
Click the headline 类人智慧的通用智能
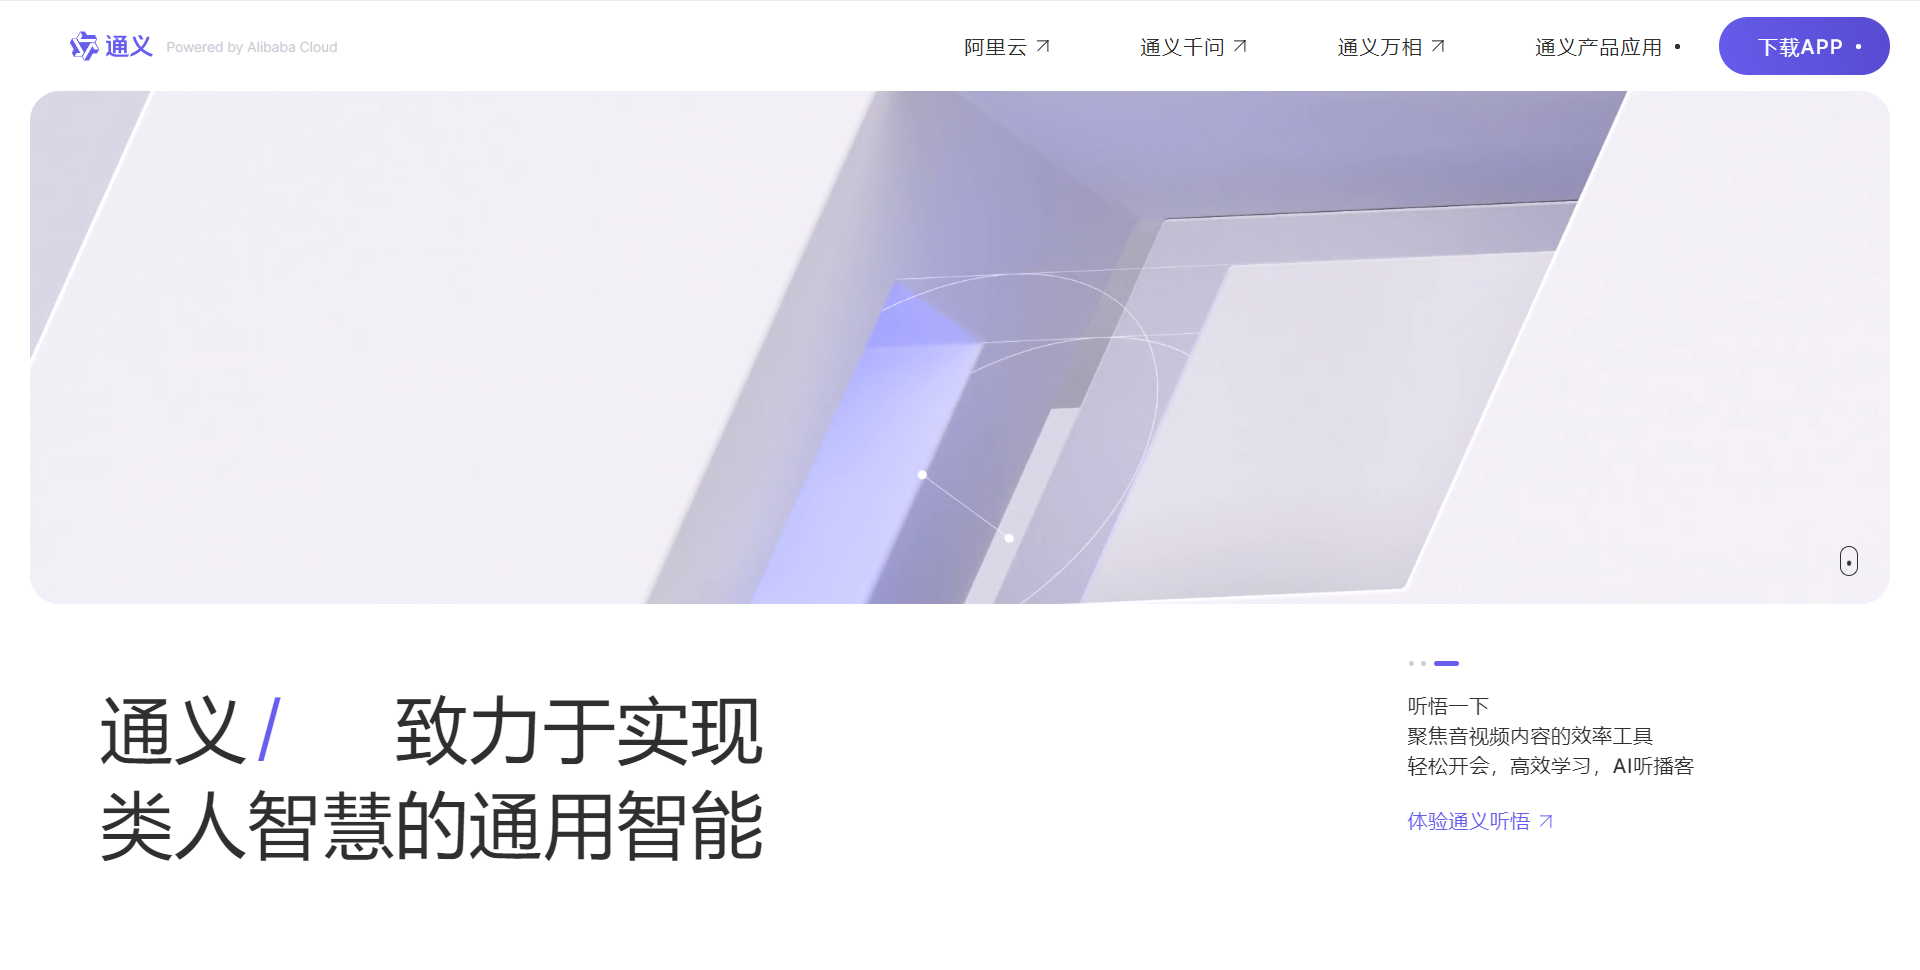click(432, 826)
